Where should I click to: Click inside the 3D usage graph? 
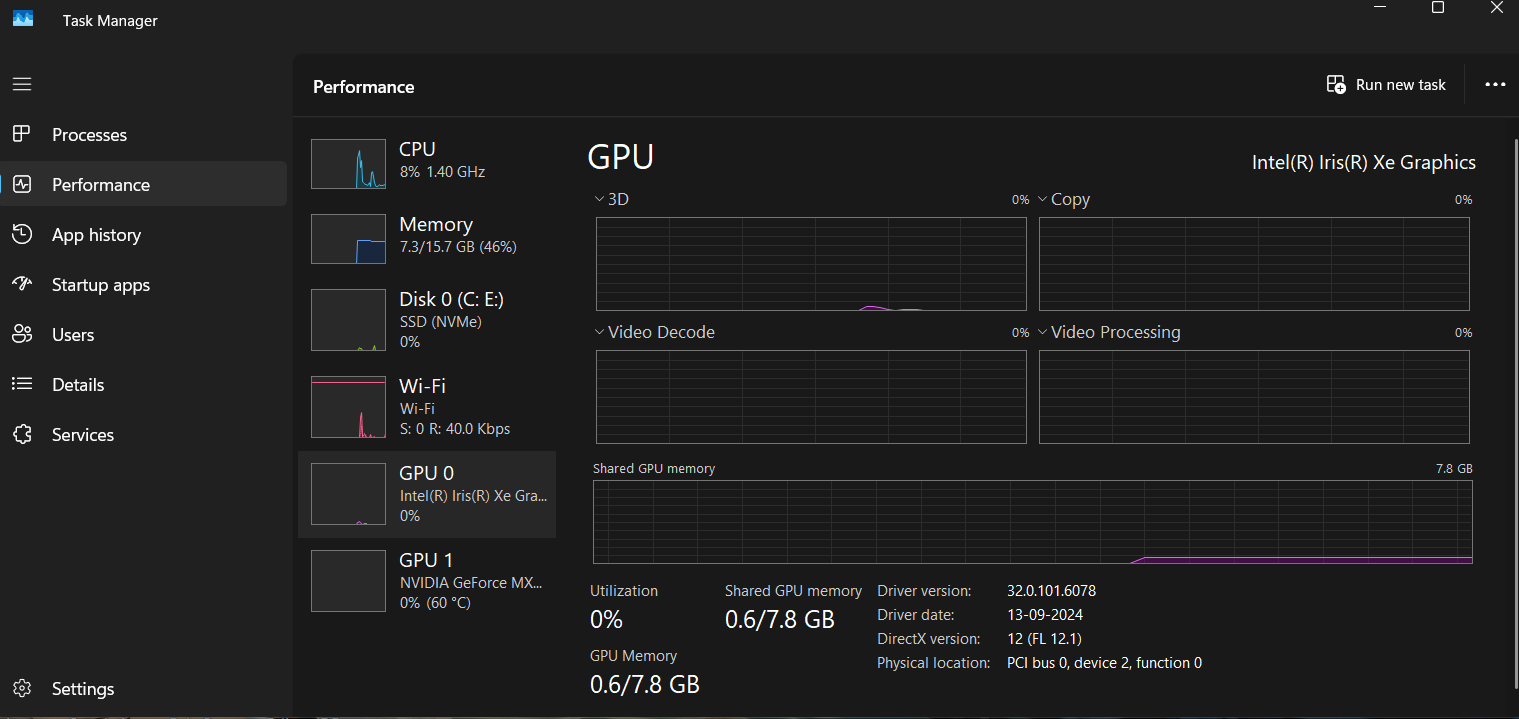coord(811,264)
